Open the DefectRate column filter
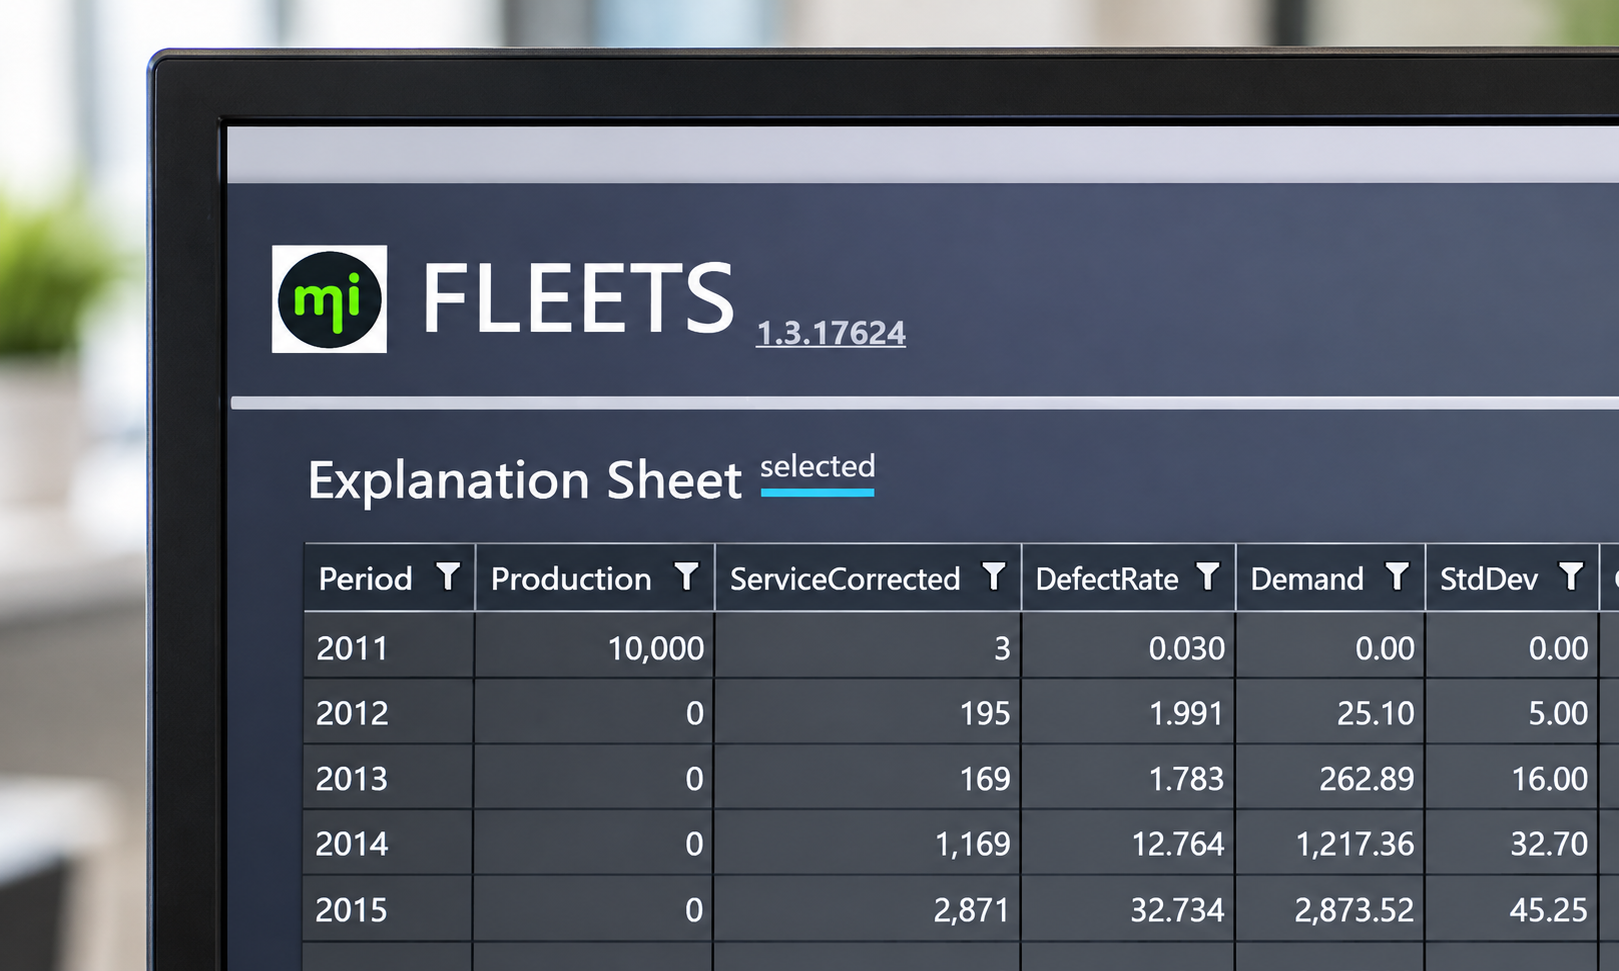The height and width of the screenshot is (971, 1619). tap(1208, 577)
